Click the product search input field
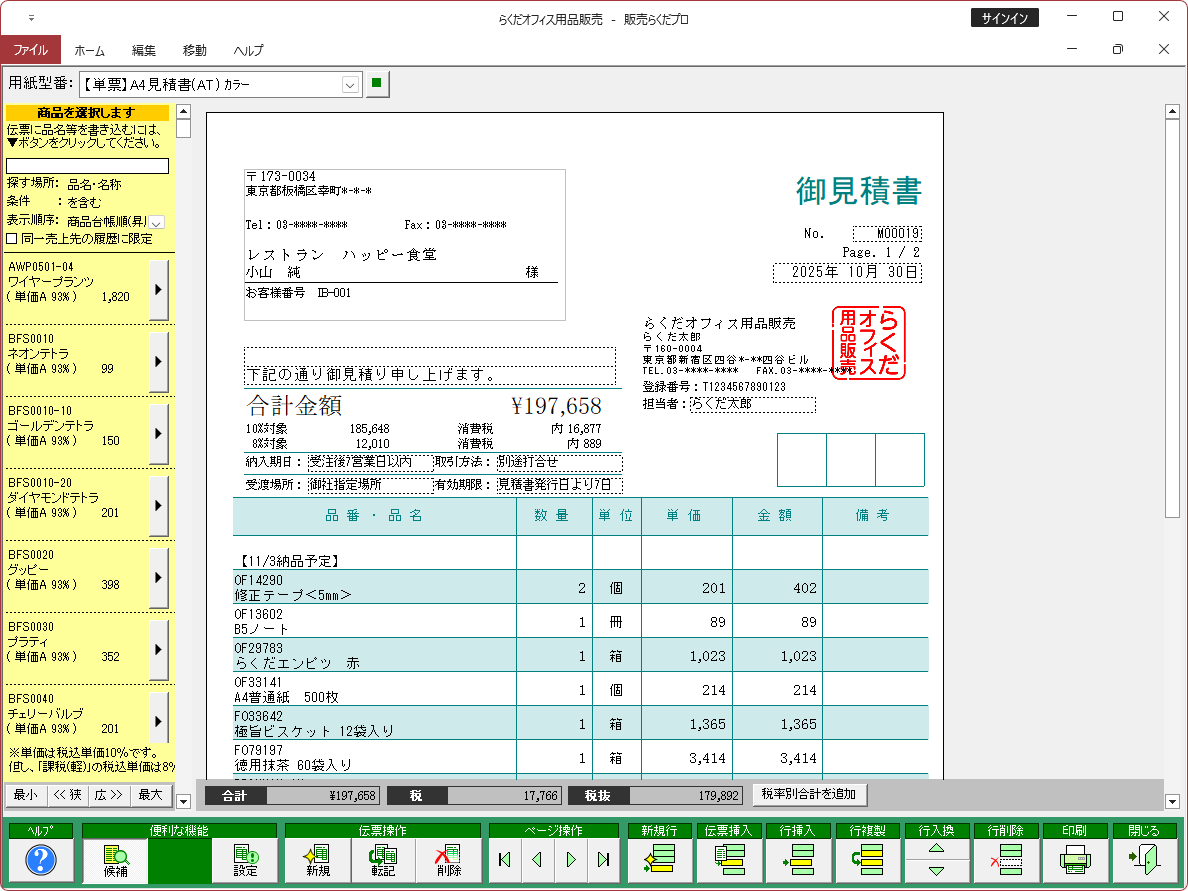1188x891 pixels. pos(88,166)
